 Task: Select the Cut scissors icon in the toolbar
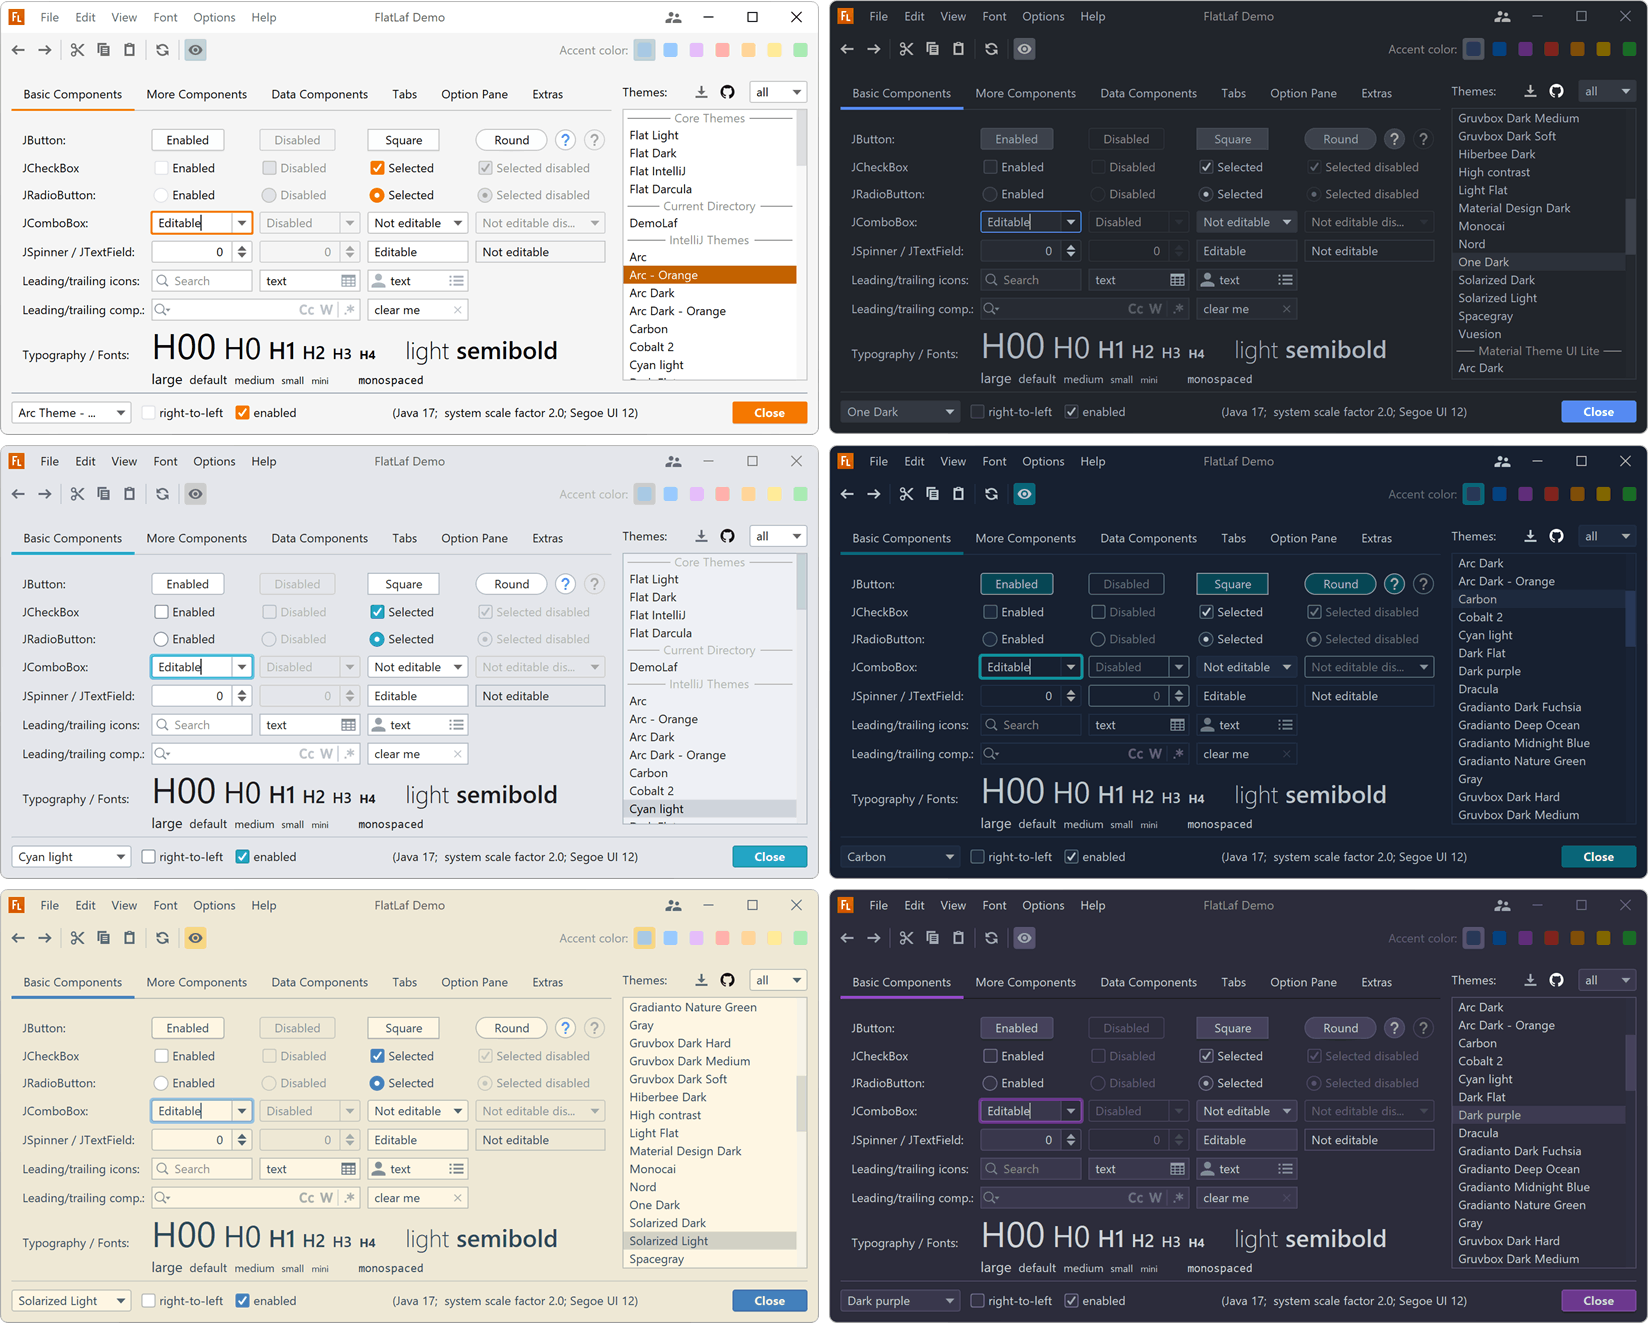click(77, 49)
